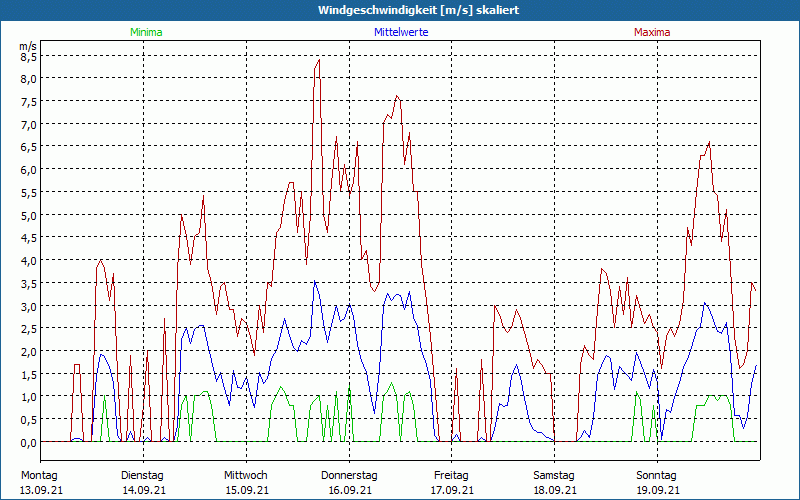Viewport: 800px width, 500px height.
Task: Click the chart title 'Windgeschwindigkeit [m/s] skaliert'
Action: 418,10
